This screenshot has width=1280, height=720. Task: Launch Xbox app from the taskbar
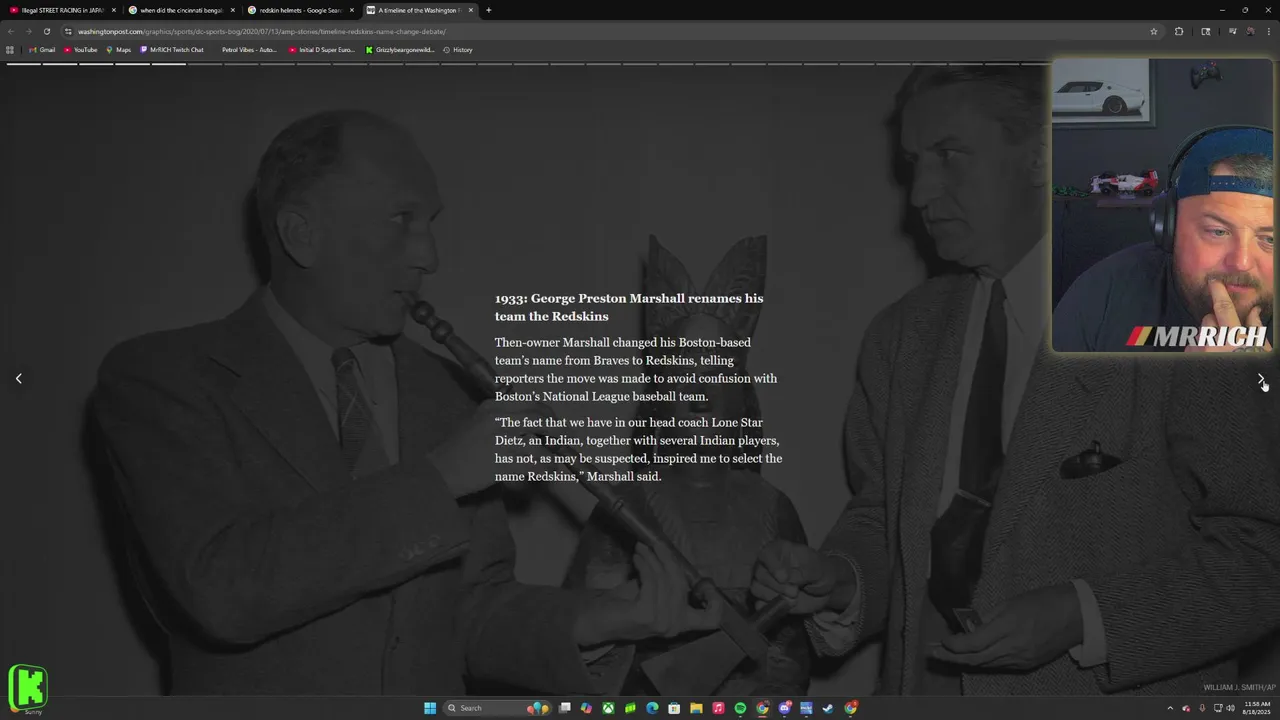pyautogui.click(x=608, y=708)
